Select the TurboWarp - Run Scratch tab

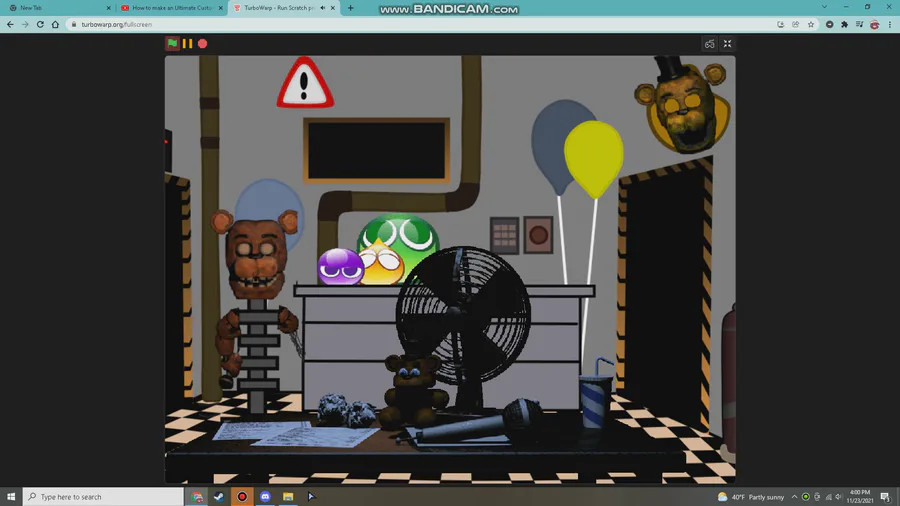click(276, 8)
